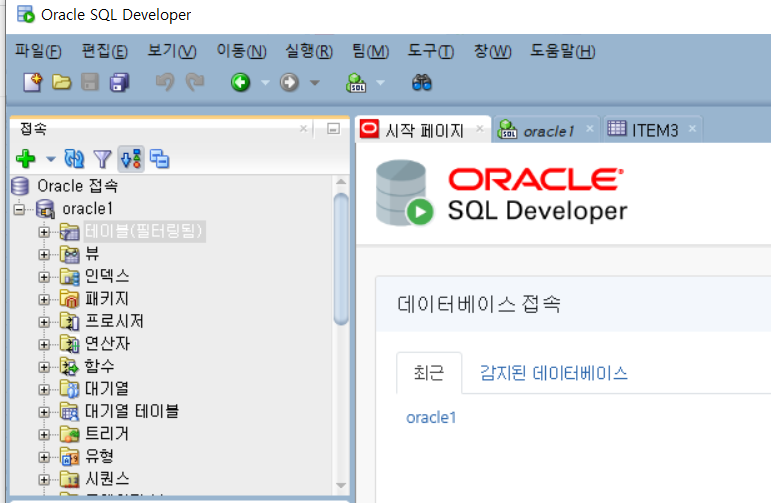Image resolution: width=771 pixels, height=503 pixels.
Task: Open the 팀(M) menu
Action: click(x=370, y=51)
